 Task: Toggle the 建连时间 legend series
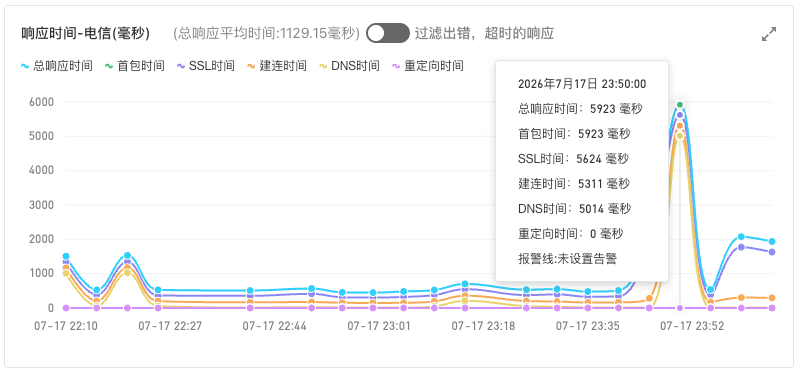277,66
